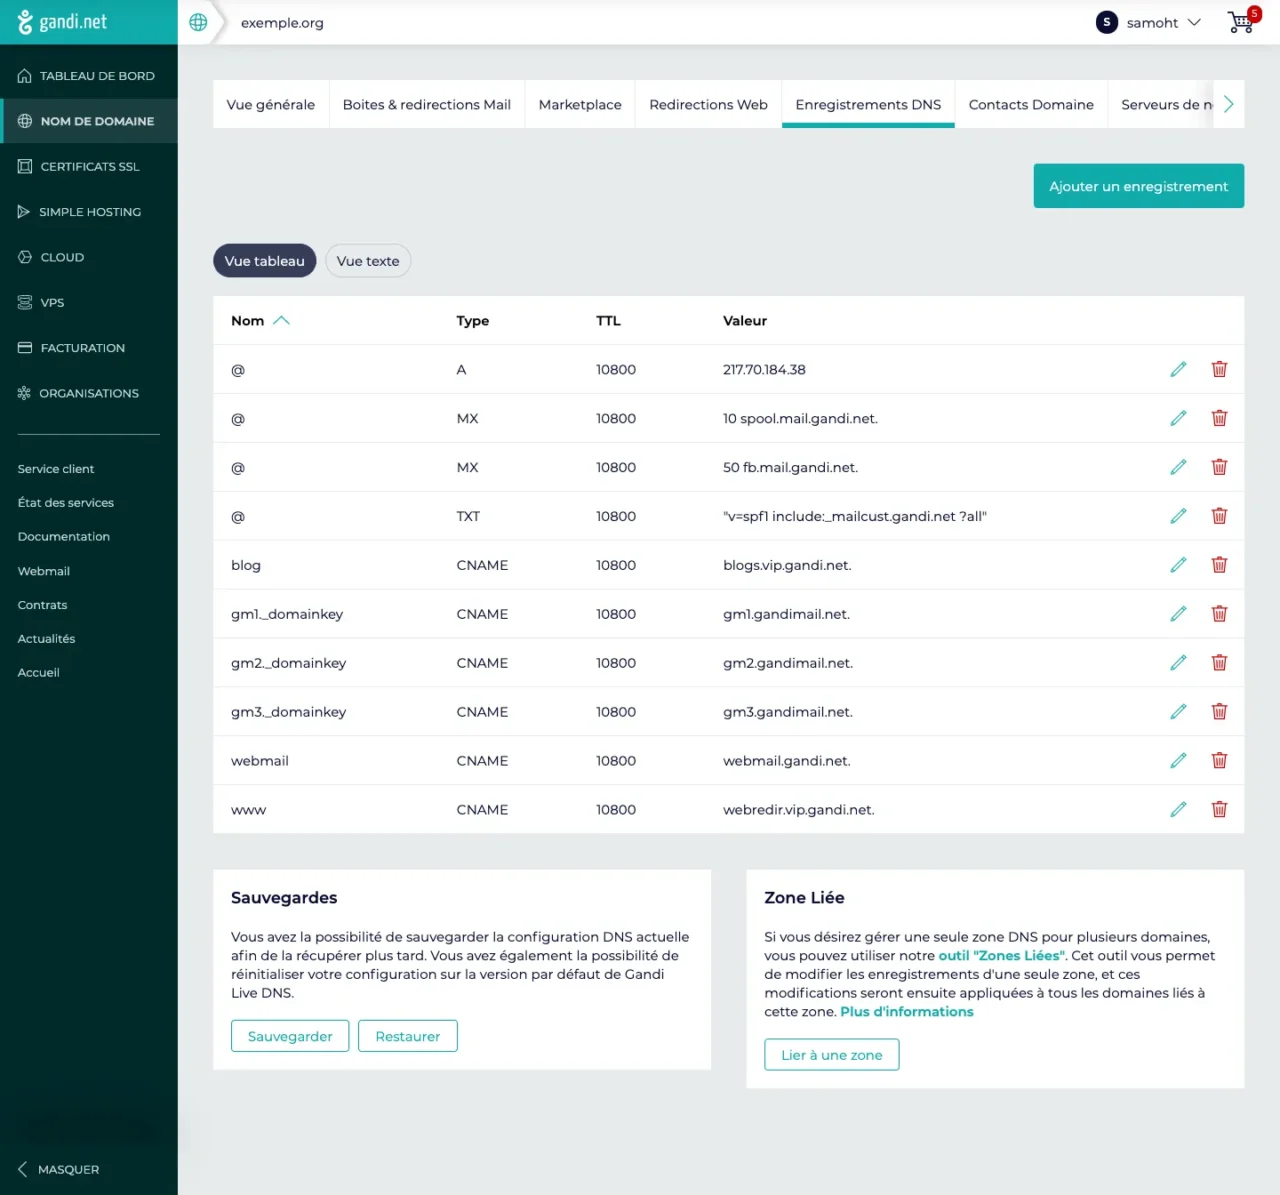Image resolution: width=1280 pixels, height=1195 pixels.
Task: Open the Vue générale tab
Action: click(x=271, y=104)
